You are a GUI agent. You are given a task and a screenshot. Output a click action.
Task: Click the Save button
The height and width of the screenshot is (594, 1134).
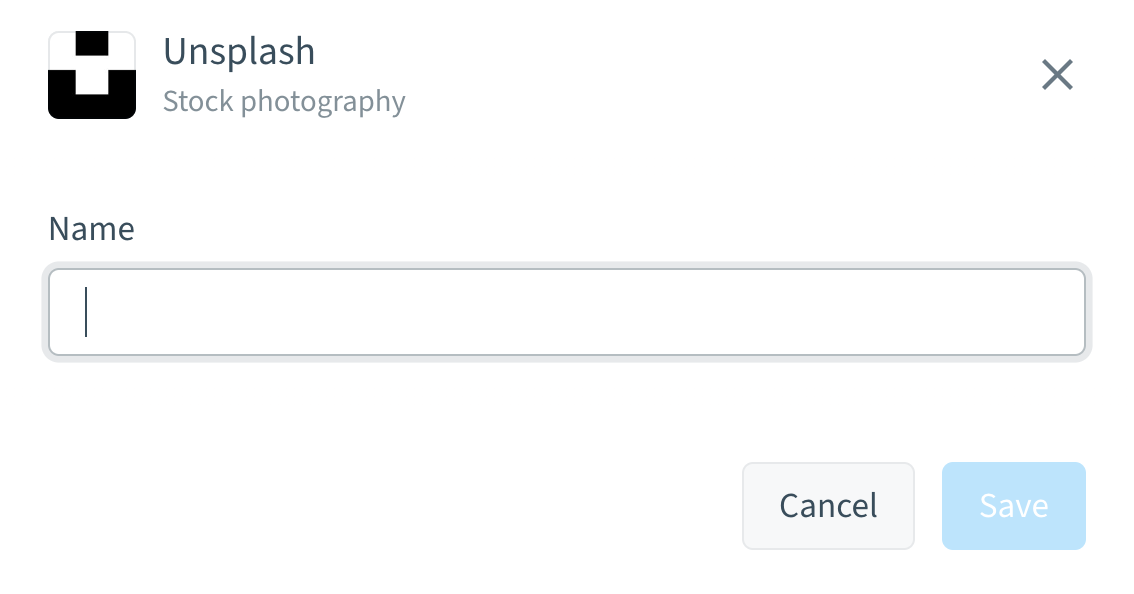1013,506
